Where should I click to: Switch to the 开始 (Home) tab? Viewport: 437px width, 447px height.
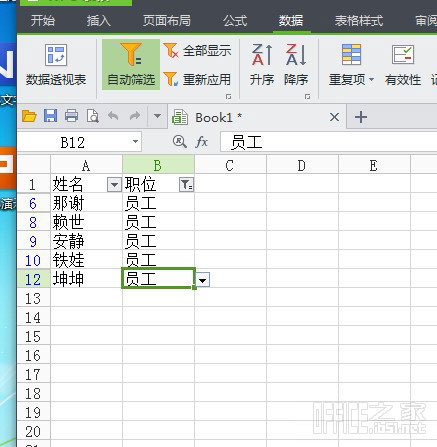point(43,21)
